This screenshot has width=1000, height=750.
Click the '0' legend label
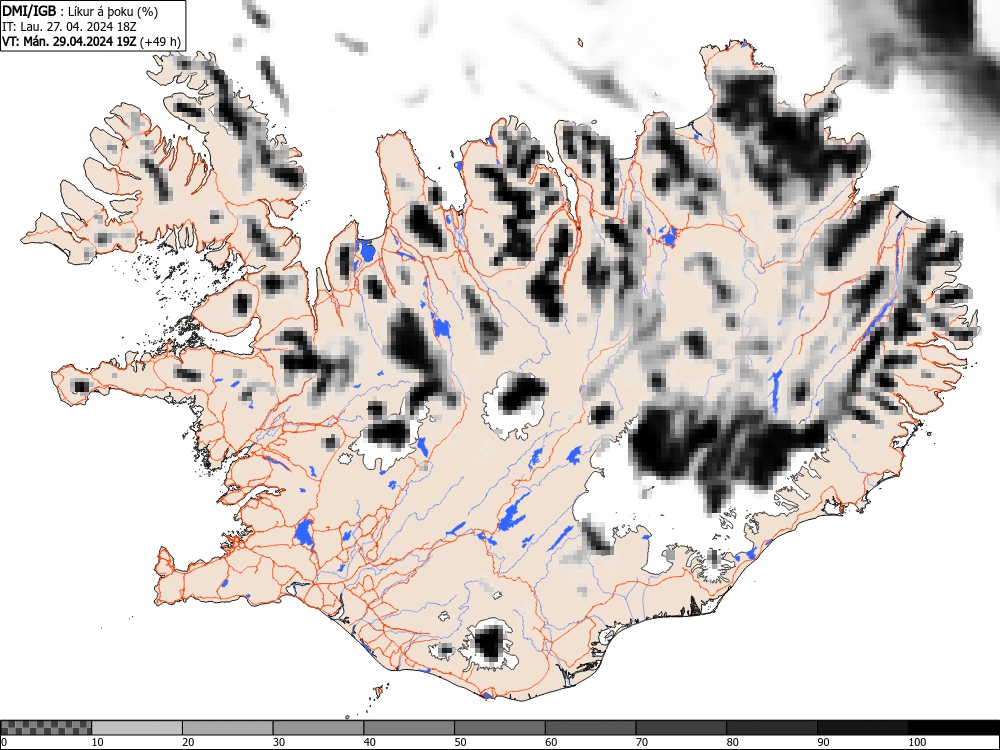click(x=4, y=742)
